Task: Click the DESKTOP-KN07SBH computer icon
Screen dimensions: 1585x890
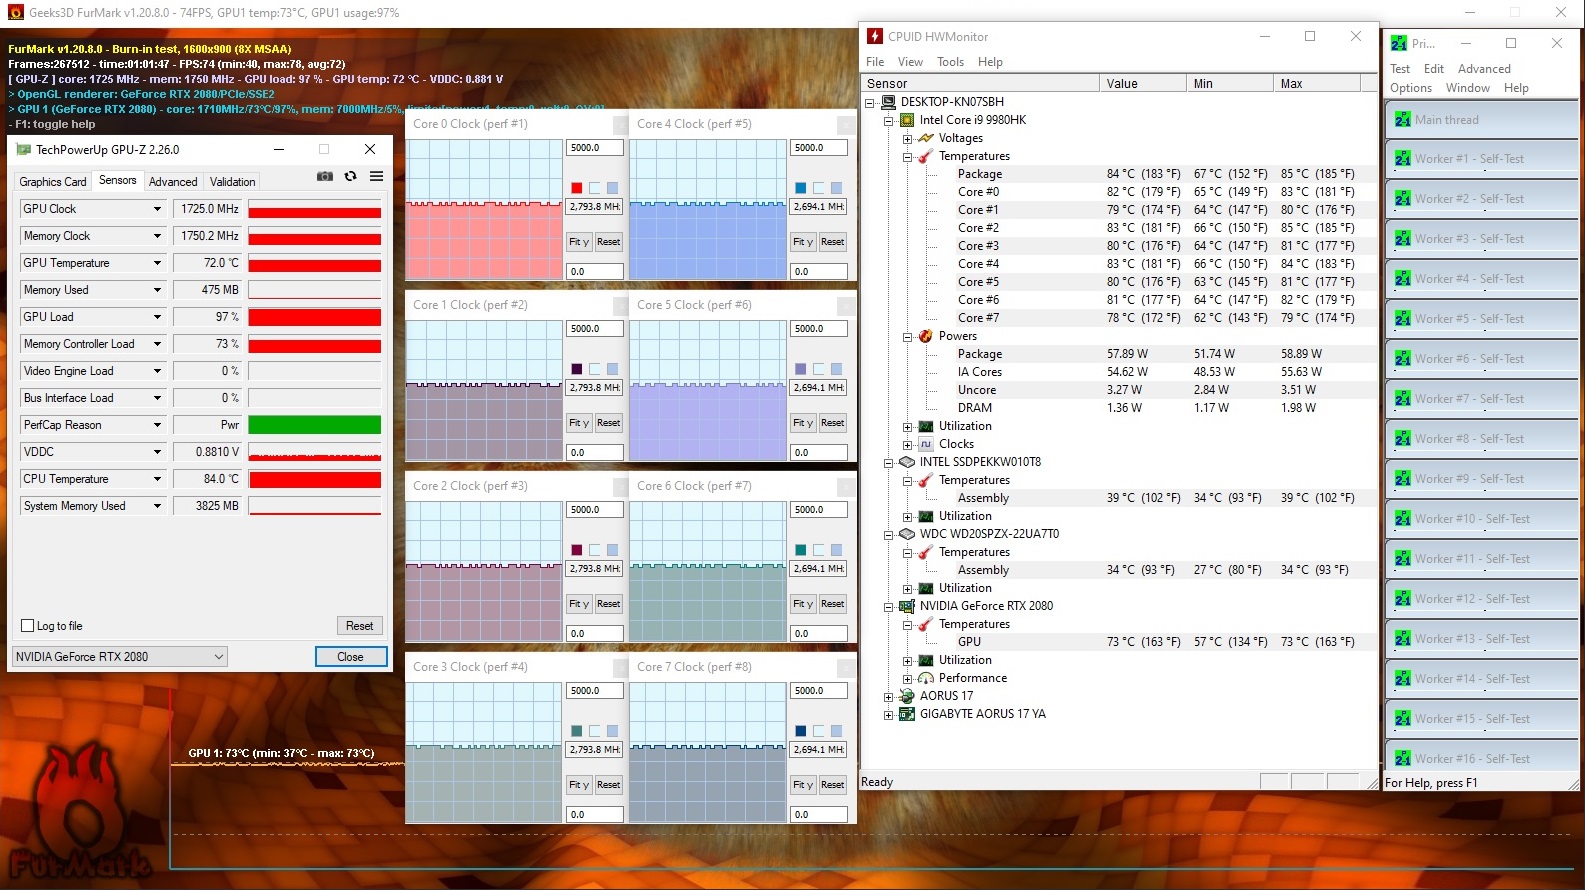Action: [888, 102]
